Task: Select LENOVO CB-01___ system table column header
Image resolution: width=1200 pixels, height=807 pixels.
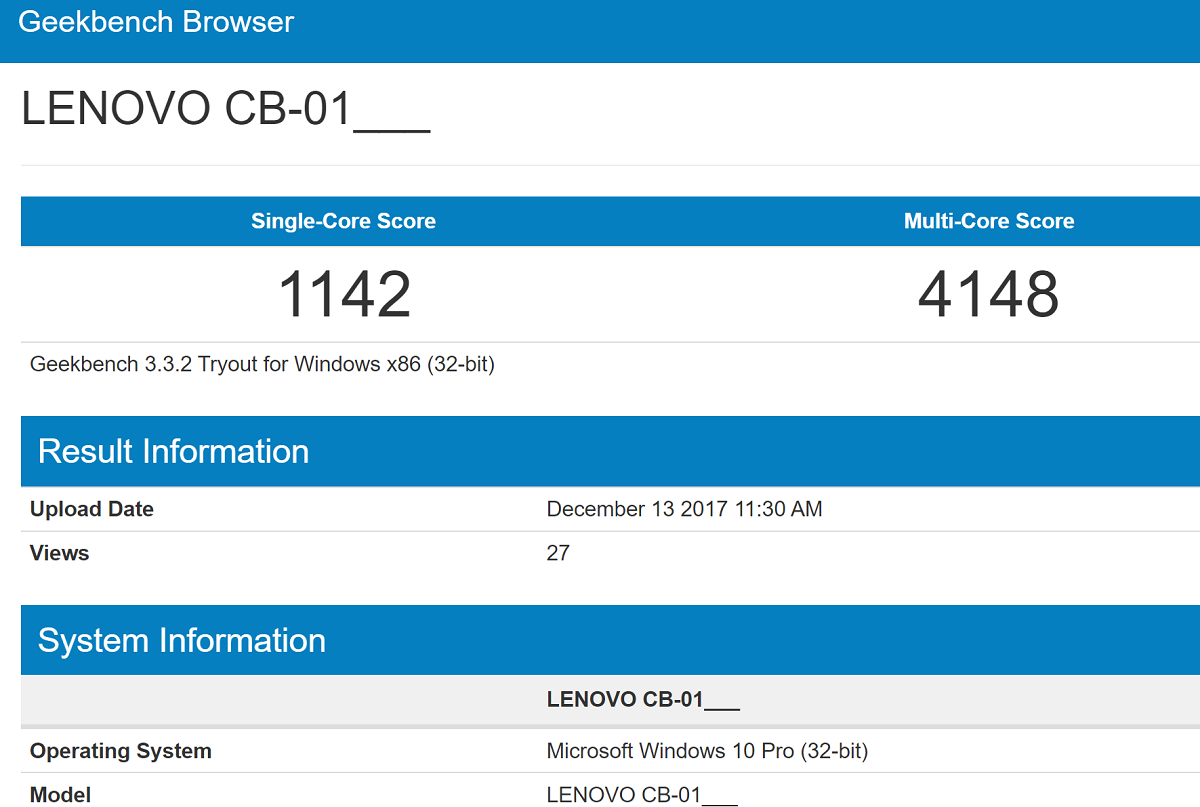Action: click(x=643, y=700)
